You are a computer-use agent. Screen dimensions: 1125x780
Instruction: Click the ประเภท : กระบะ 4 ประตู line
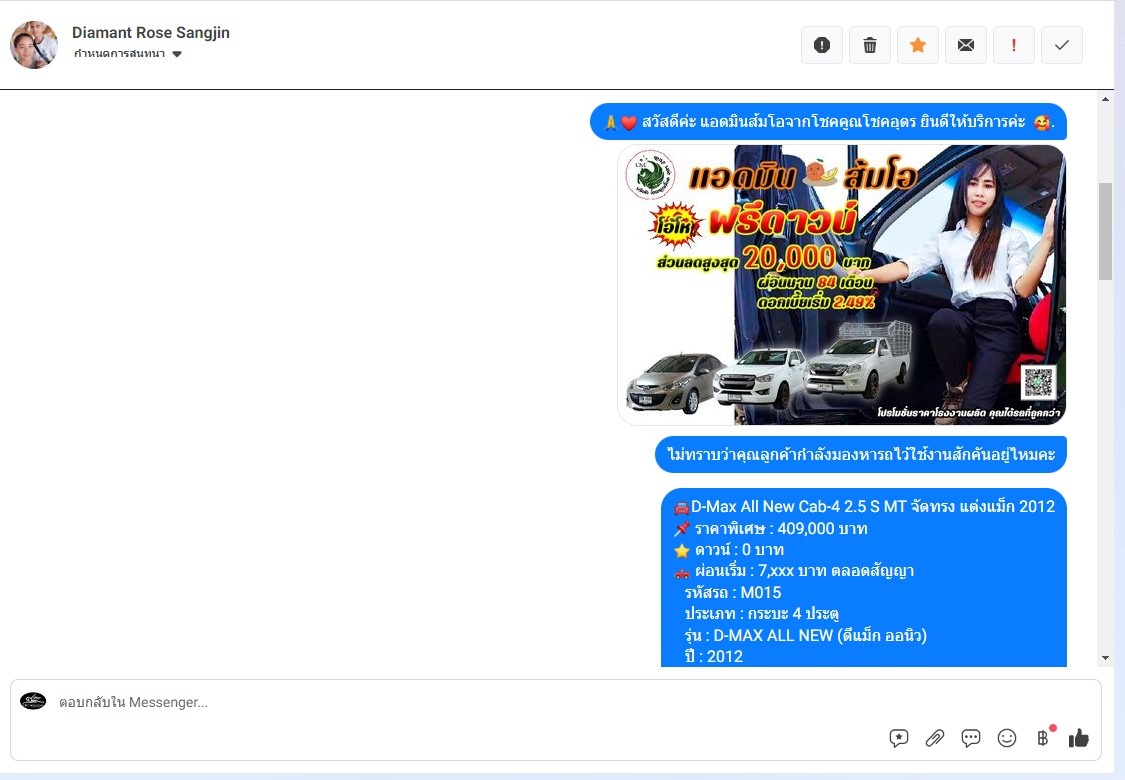click(761, 614)
